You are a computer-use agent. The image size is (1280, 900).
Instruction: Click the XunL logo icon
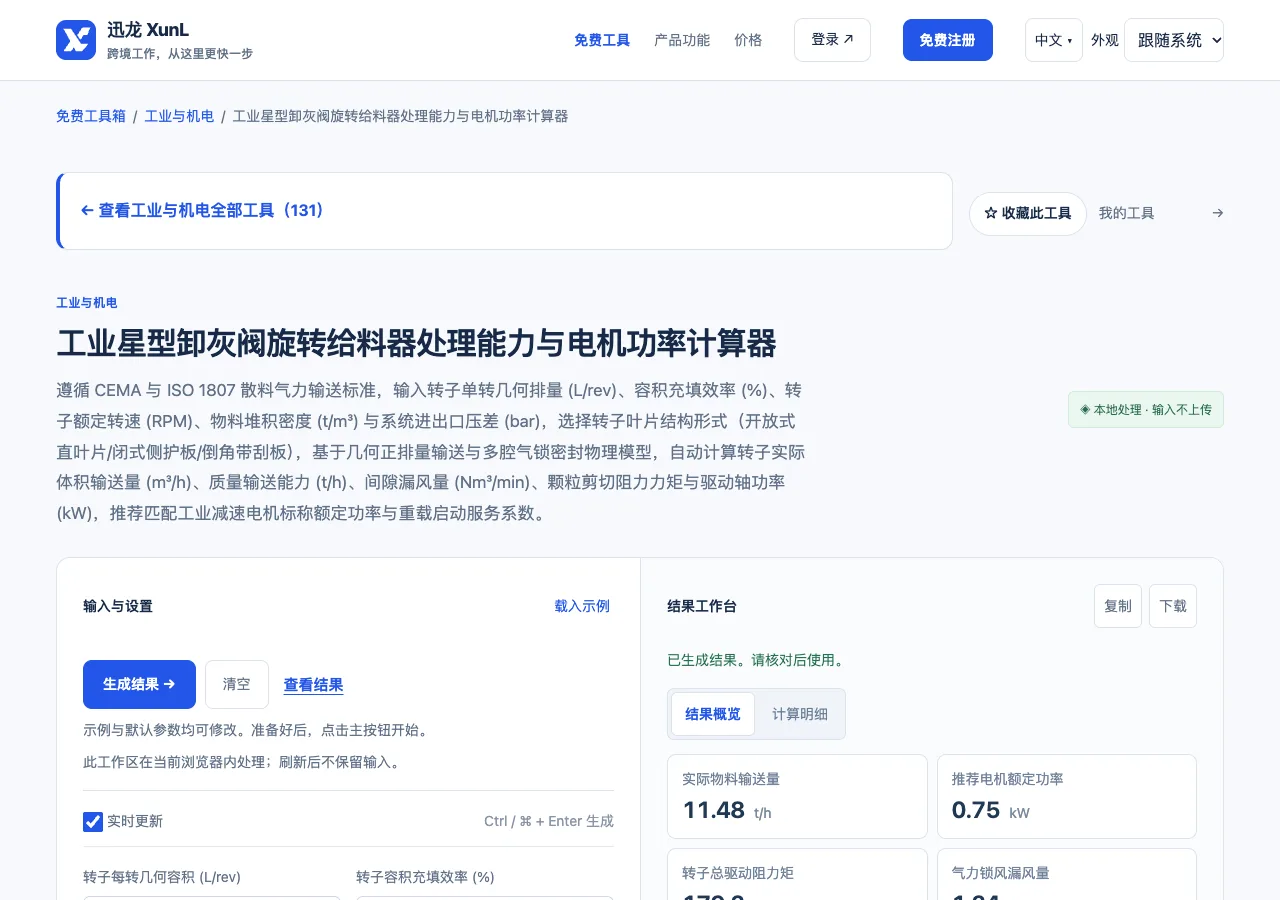(76, 40)
